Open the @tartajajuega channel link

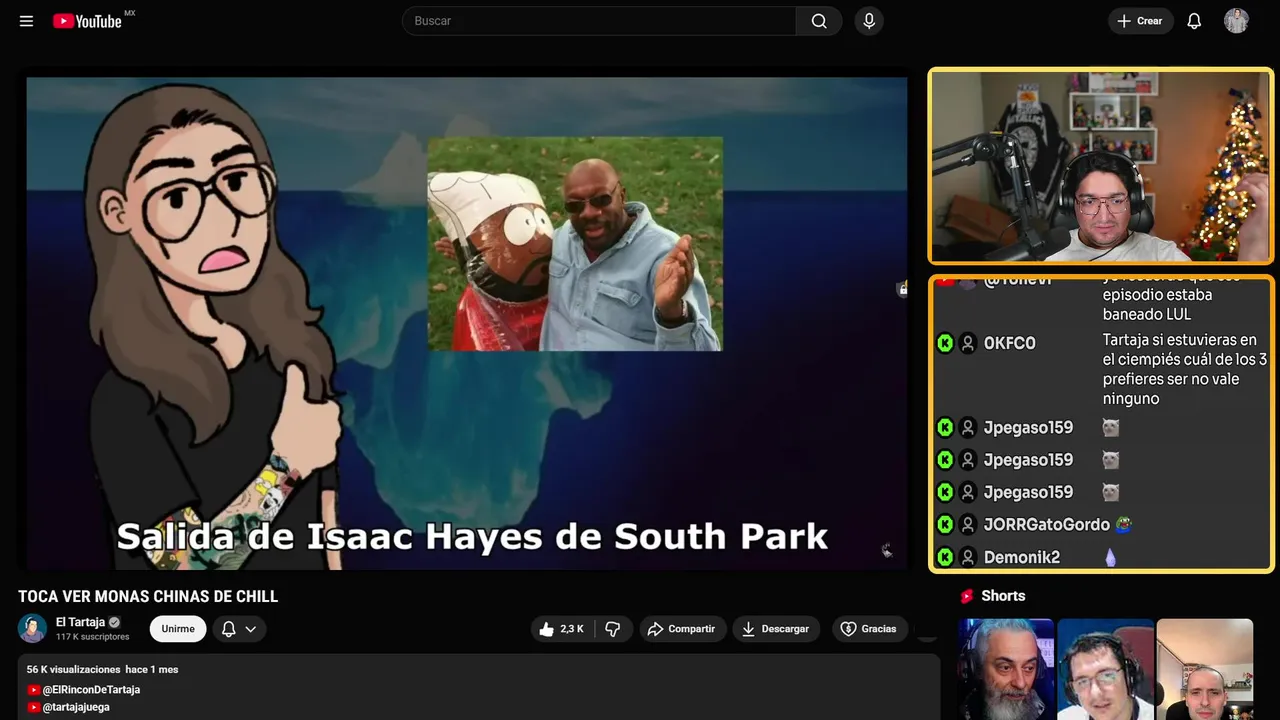click(x=76, y=707)
